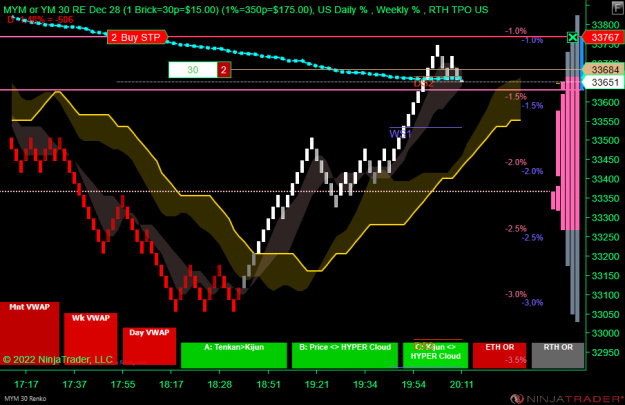Viewport: 625px width, 405px height.
Task: Click the ETH OR red indicator box
Action: point(499,355)
